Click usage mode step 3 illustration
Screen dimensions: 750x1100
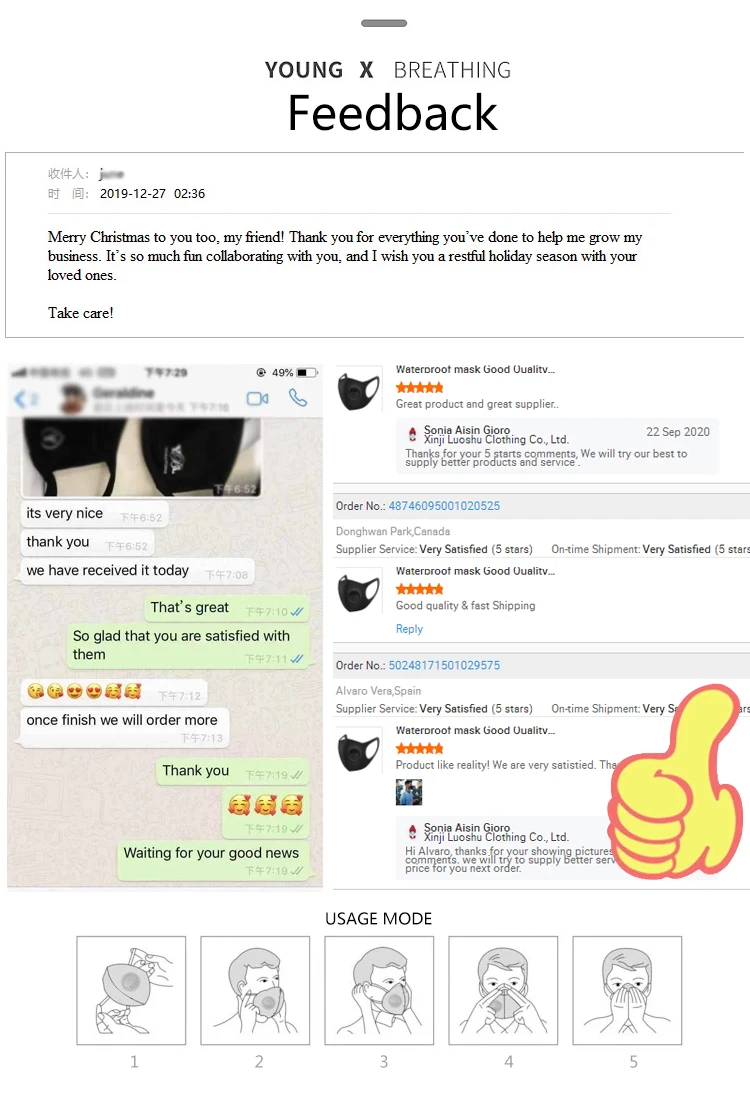[379, 990]
